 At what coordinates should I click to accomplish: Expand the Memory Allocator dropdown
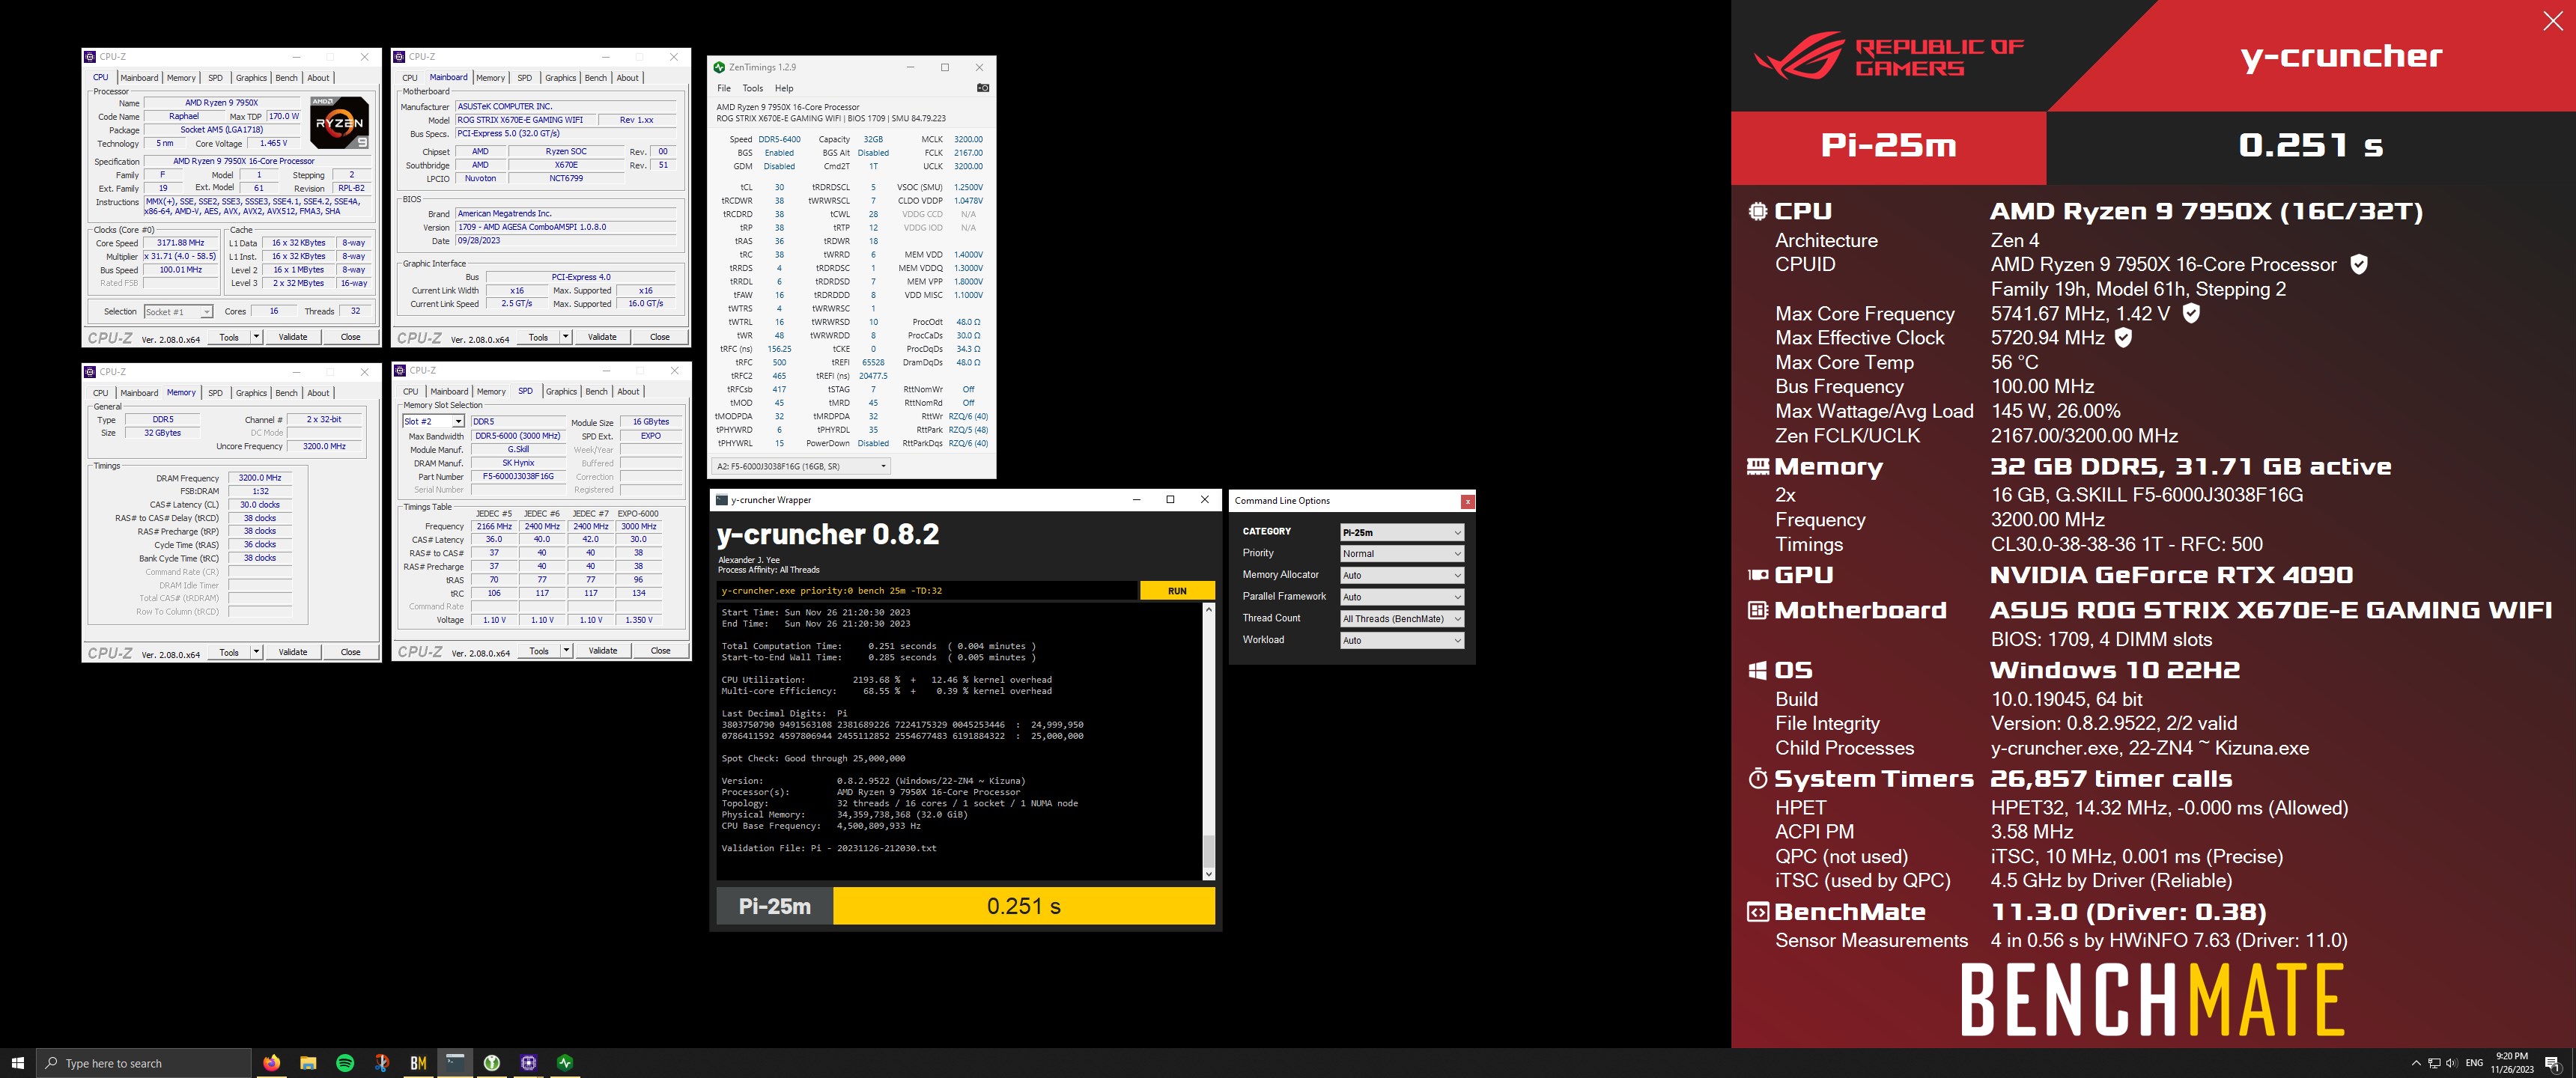[1401, 575]
